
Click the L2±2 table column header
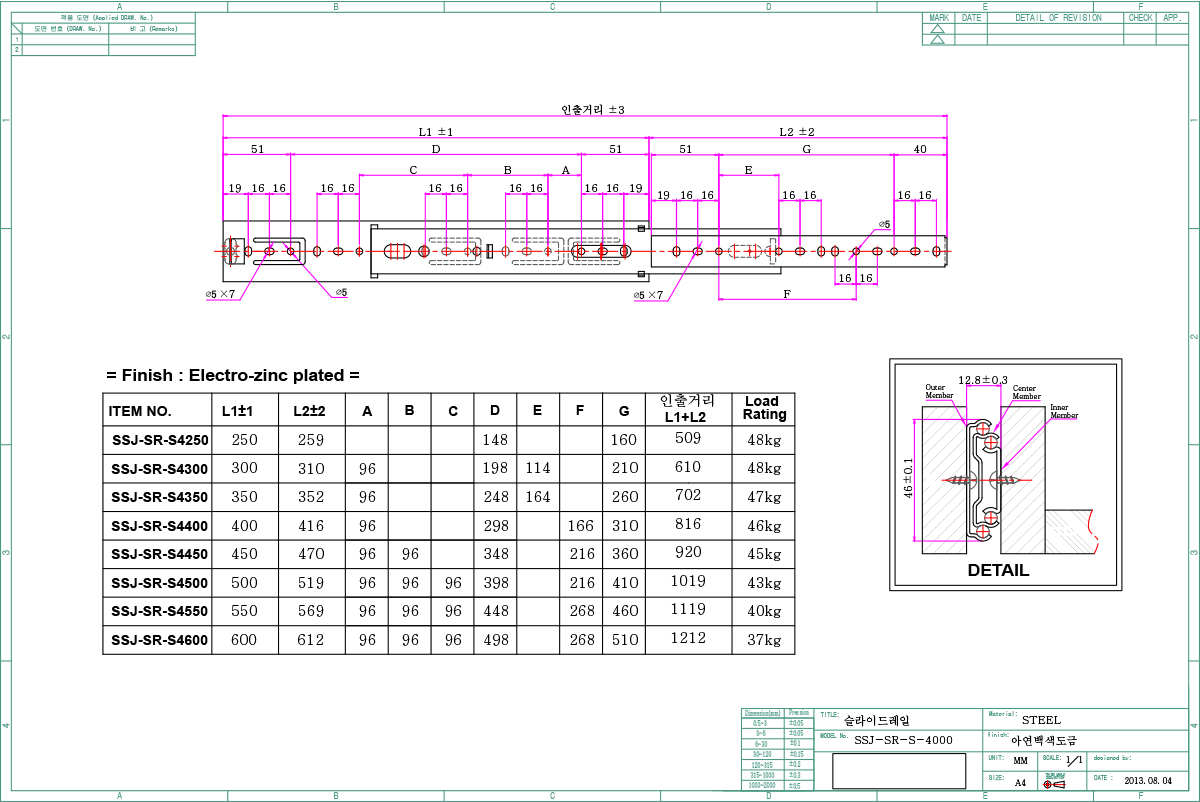[x=310, y=411]
